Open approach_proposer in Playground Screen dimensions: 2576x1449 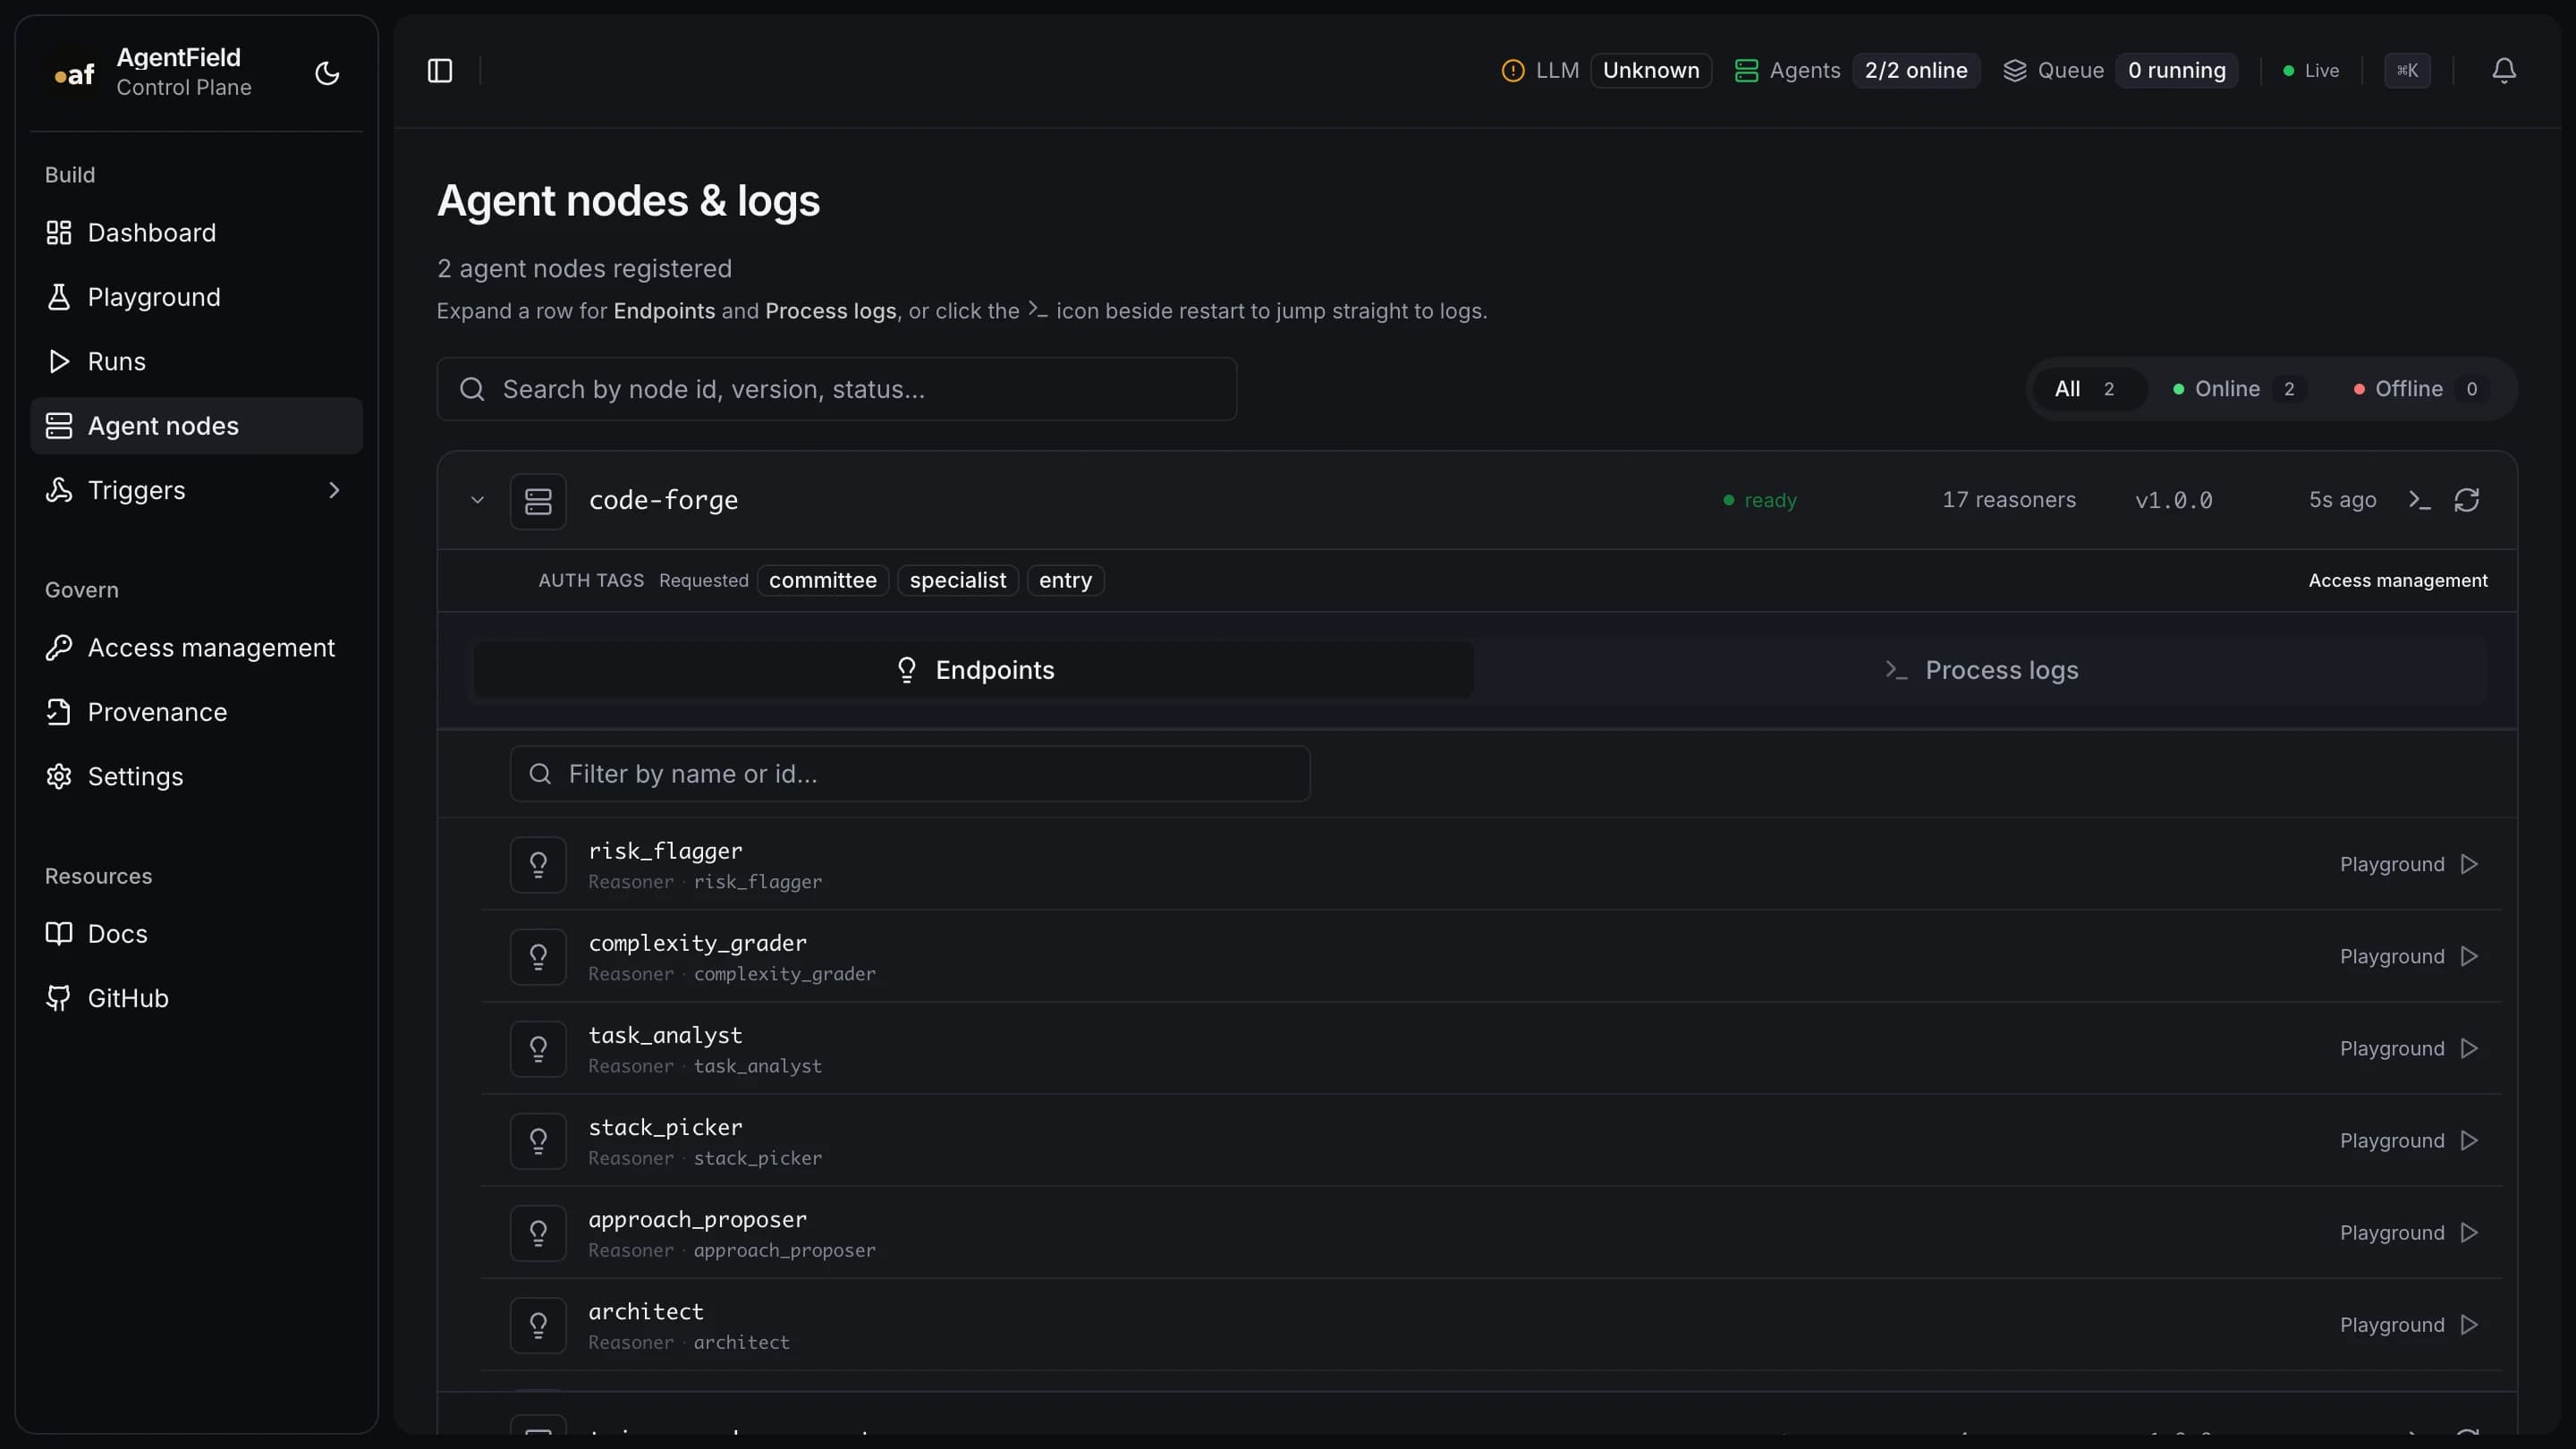click(x=2409, y=1232)
